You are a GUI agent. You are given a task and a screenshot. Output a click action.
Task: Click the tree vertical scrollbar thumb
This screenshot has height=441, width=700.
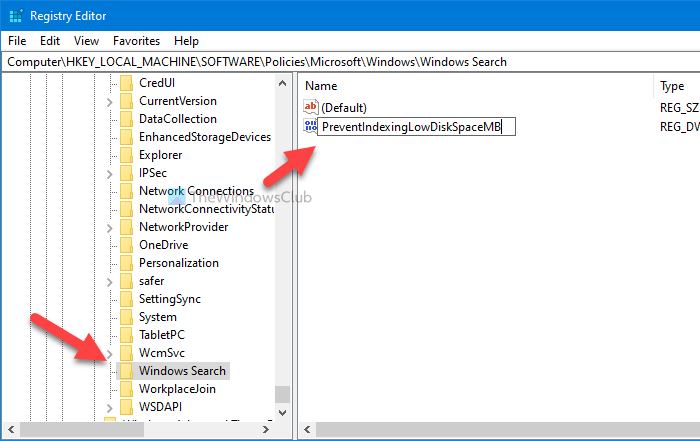click(x=282, y=394)
